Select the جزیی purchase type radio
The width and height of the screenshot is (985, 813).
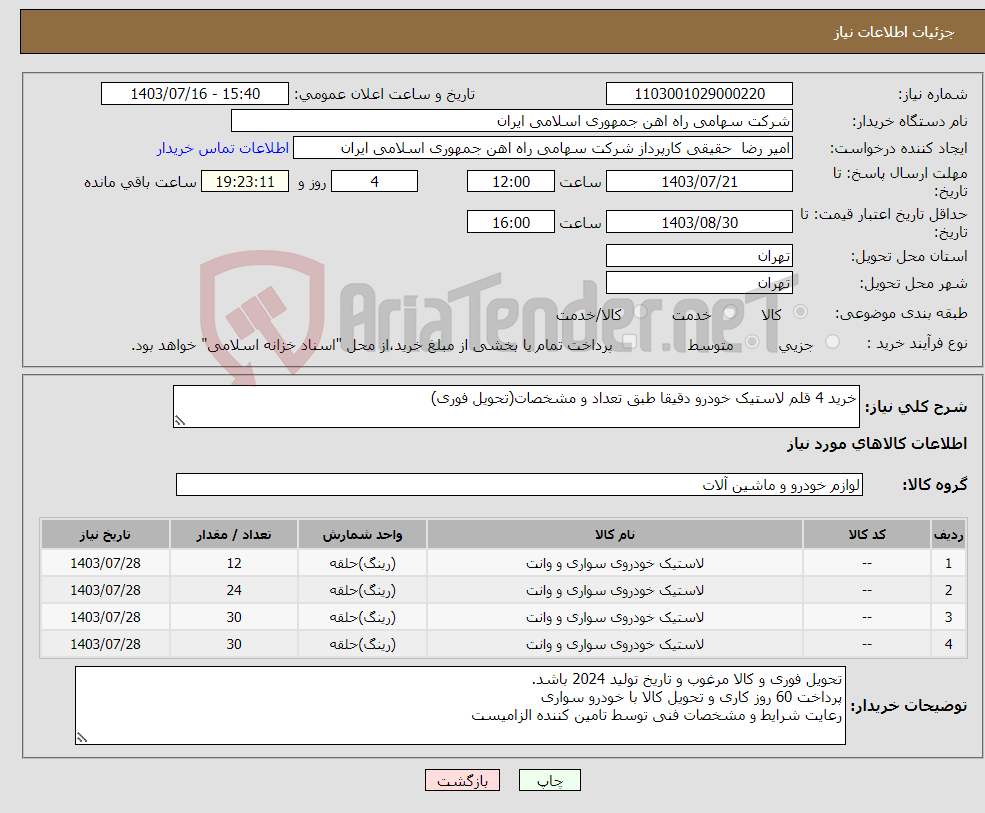(x=832, y=342)
